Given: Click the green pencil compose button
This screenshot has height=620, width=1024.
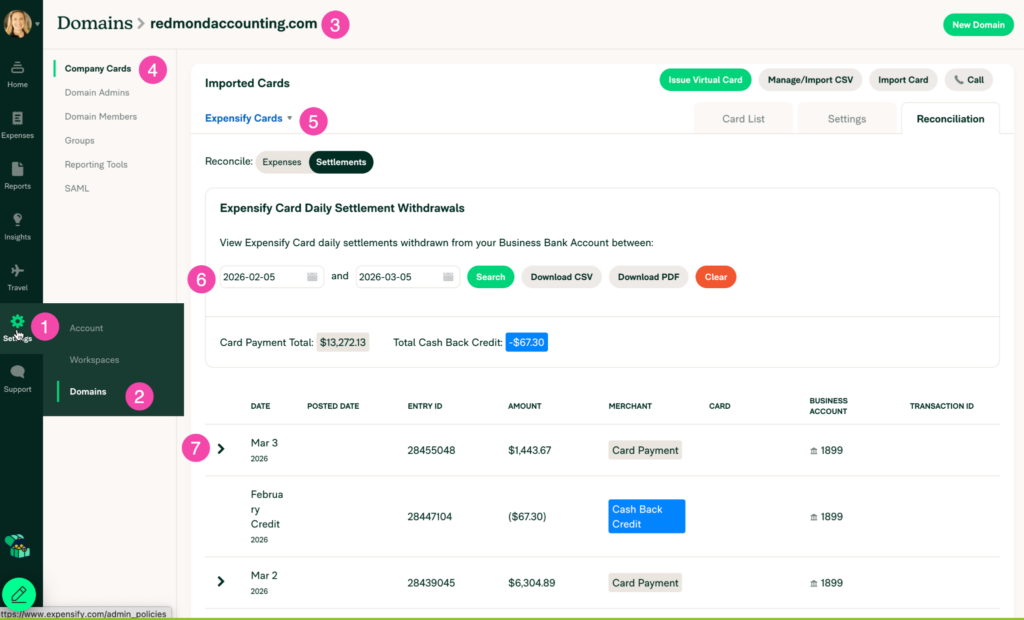Looking at the screenshot, I should tap(19, 595).
